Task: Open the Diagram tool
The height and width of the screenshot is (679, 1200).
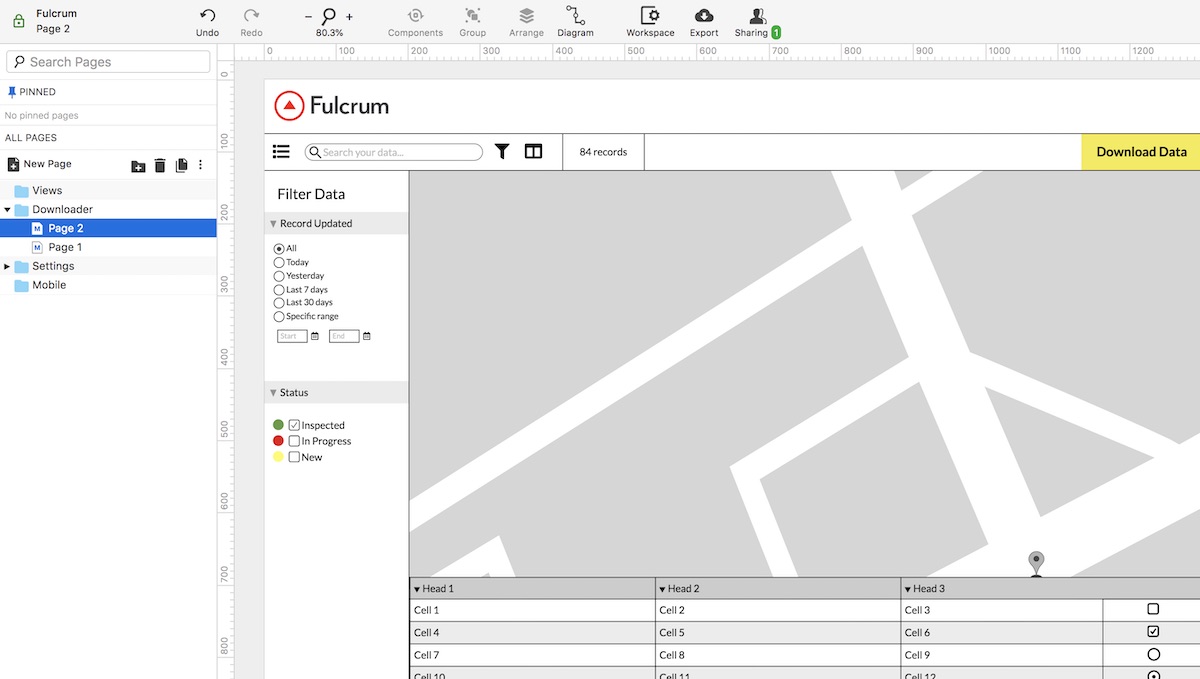Action: pyautogui.click(x=575, y=16)
